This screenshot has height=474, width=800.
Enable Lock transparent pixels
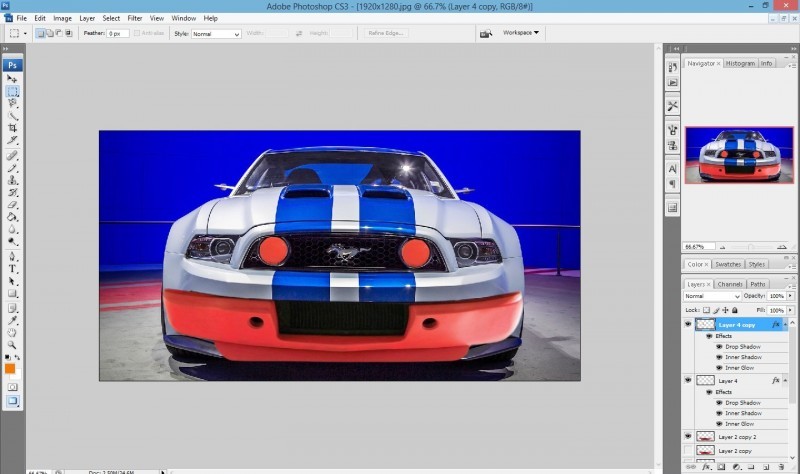coord(706,310)
